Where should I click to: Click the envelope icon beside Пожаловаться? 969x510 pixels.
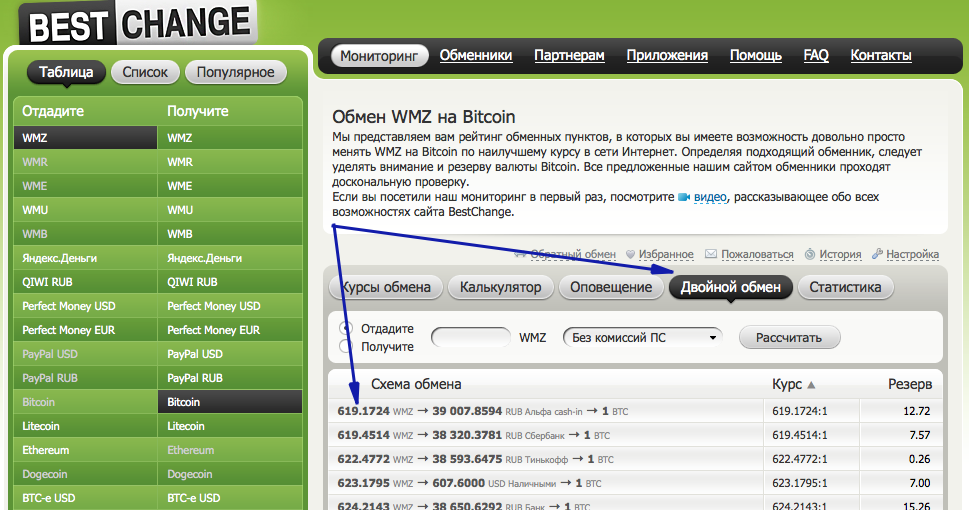[711, 255]
